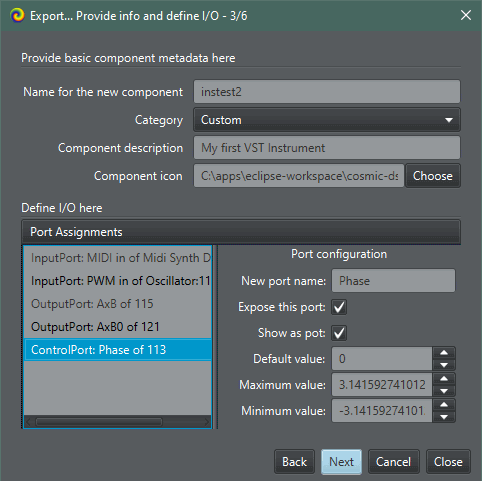Uncheck the Expose this port checkbox
This screenshot has width=482, height=481.
pos(339,307)
